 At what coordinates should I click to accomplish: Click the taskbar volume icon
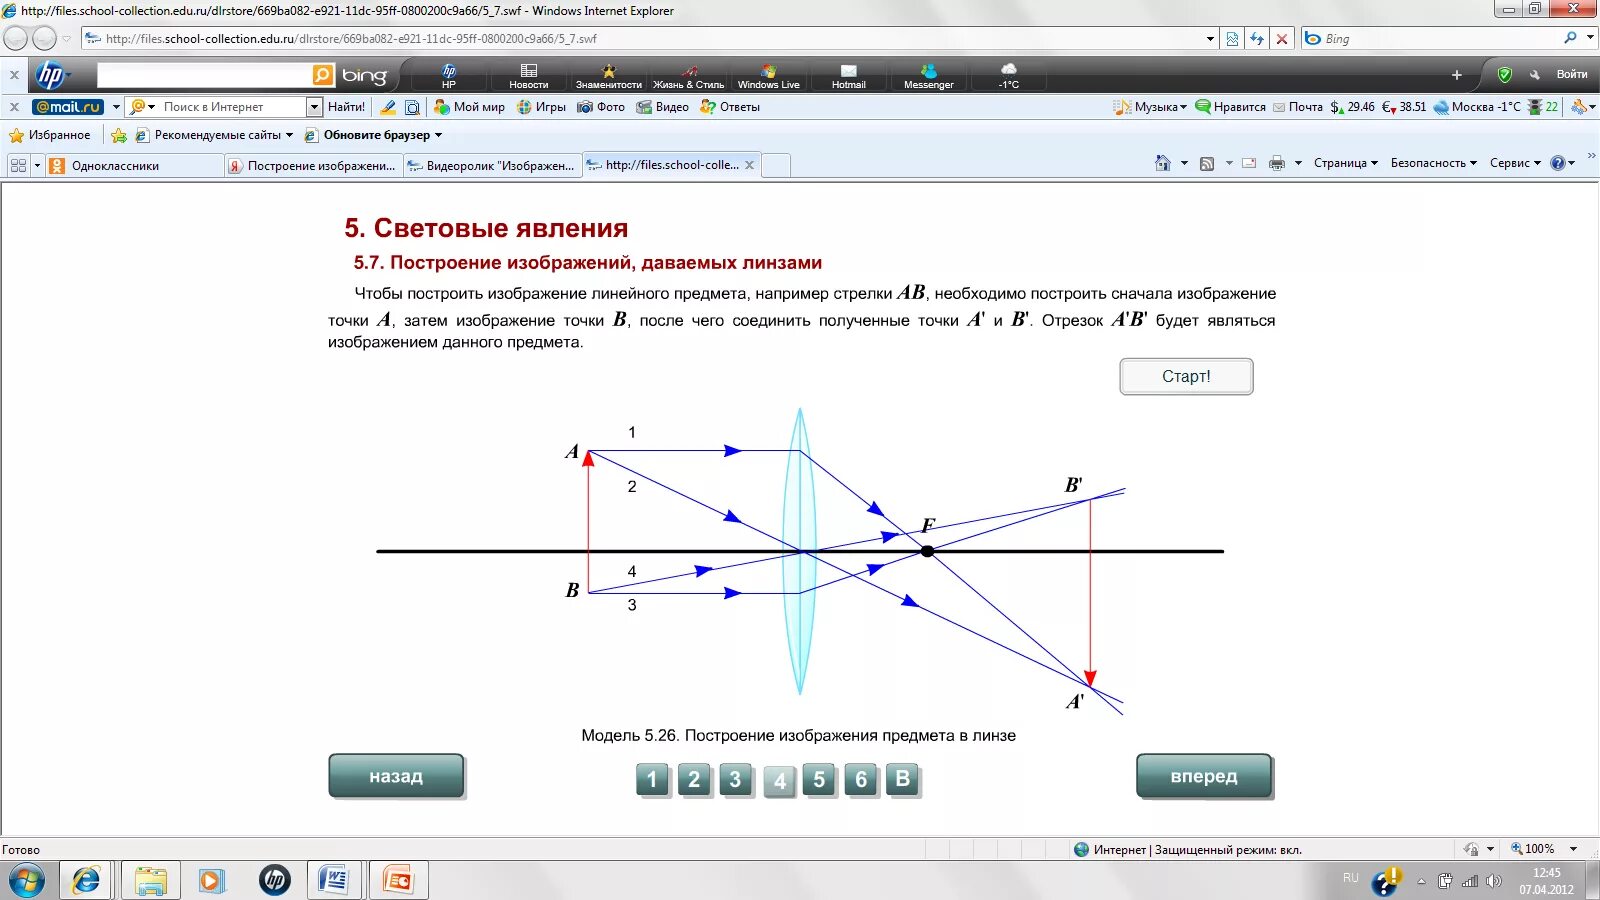1493,881
